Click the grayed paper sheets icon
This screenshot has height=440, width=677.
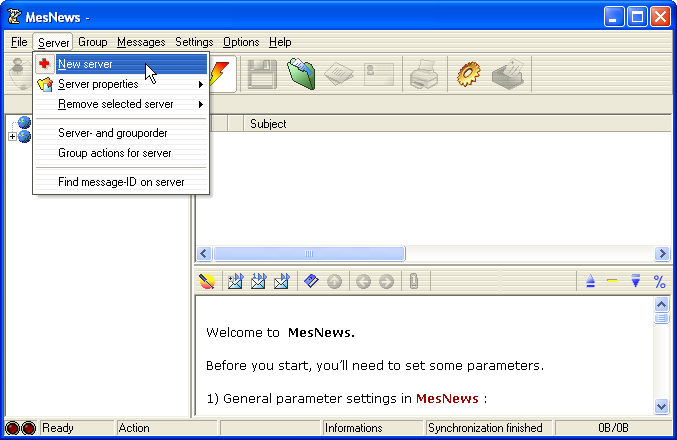339,74
